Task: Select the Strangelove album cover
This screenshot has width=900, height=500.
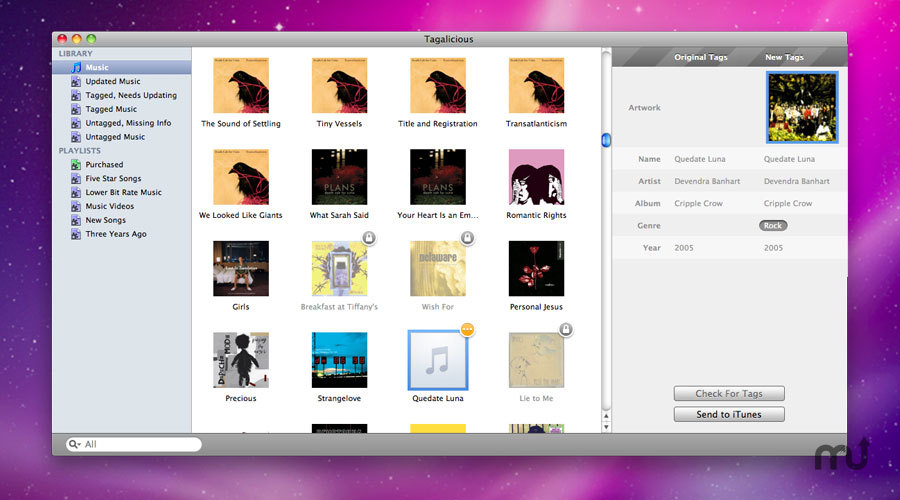Action: (339, 360)
